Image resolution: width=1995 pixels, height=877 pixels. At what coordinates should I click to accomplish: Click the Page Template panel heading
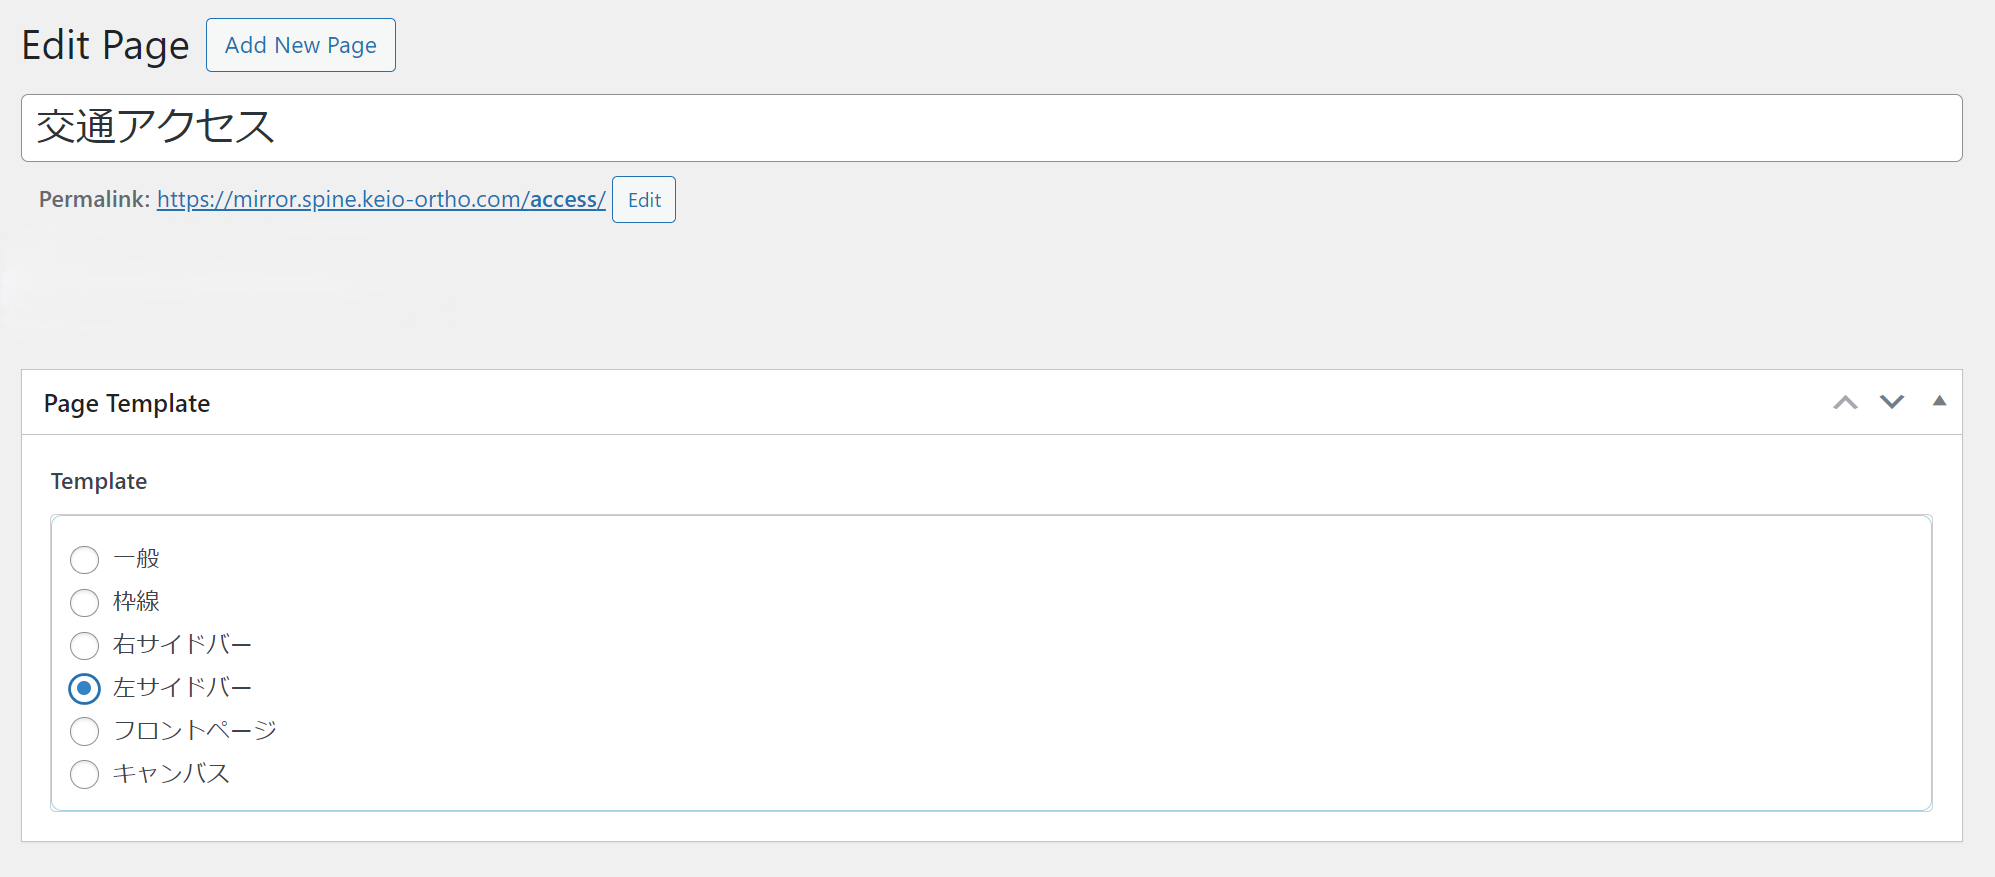pyautogui.click(x=127, y=403)
